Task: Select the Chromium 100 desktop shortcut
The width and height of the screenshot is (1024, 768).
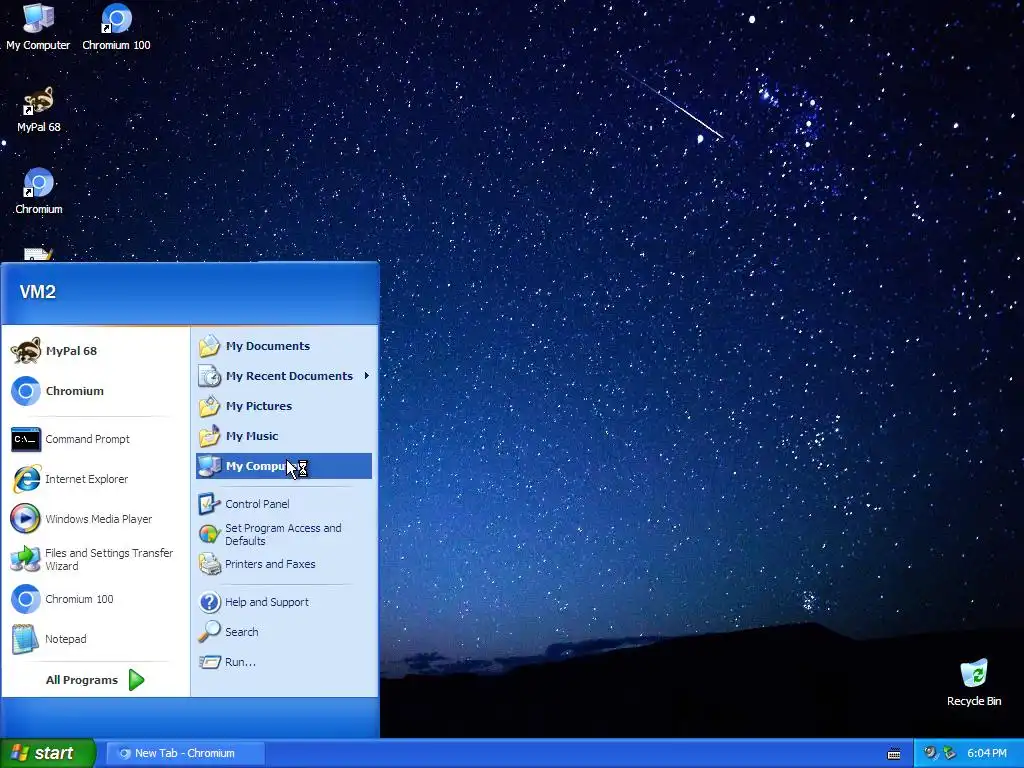Action: point(116,27)
